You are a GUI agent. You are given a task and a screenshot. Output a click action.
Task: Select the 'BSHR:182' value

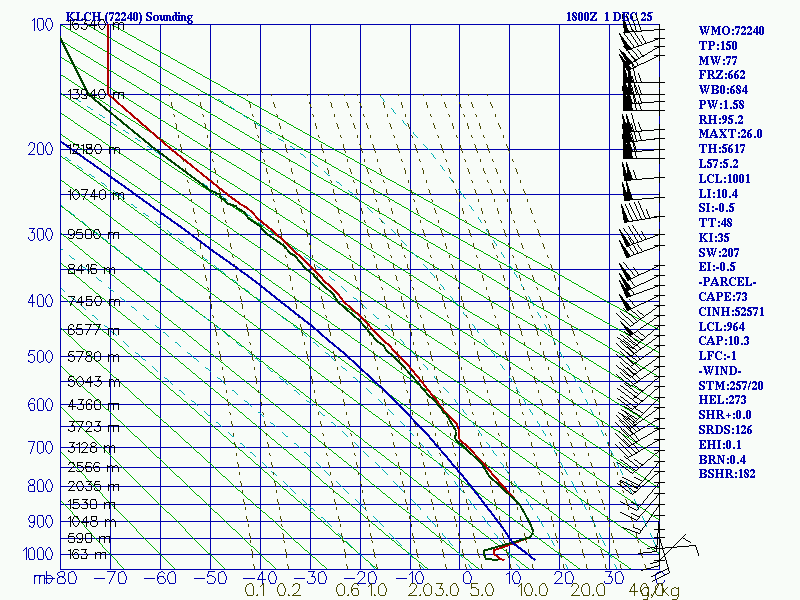pyautogui.click(x=727, y=474)
